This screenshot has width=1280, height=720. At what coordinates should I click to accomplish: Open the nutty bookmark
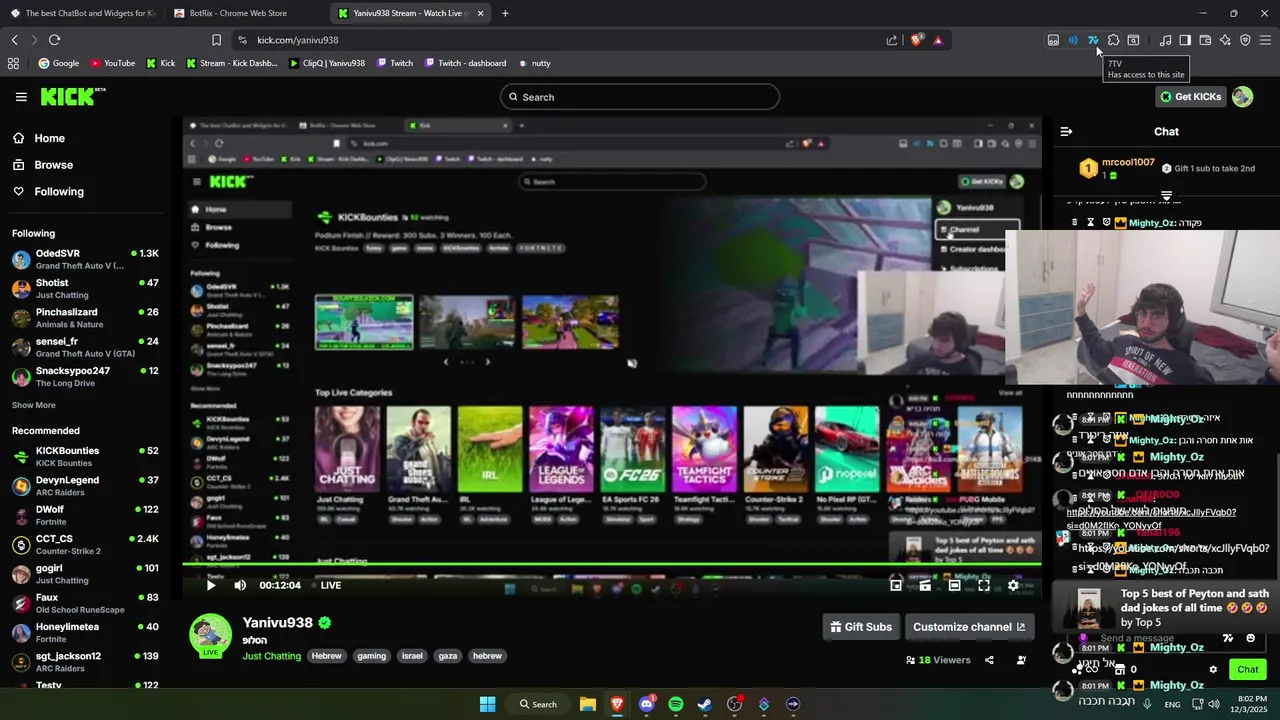(x=535, y=63)
